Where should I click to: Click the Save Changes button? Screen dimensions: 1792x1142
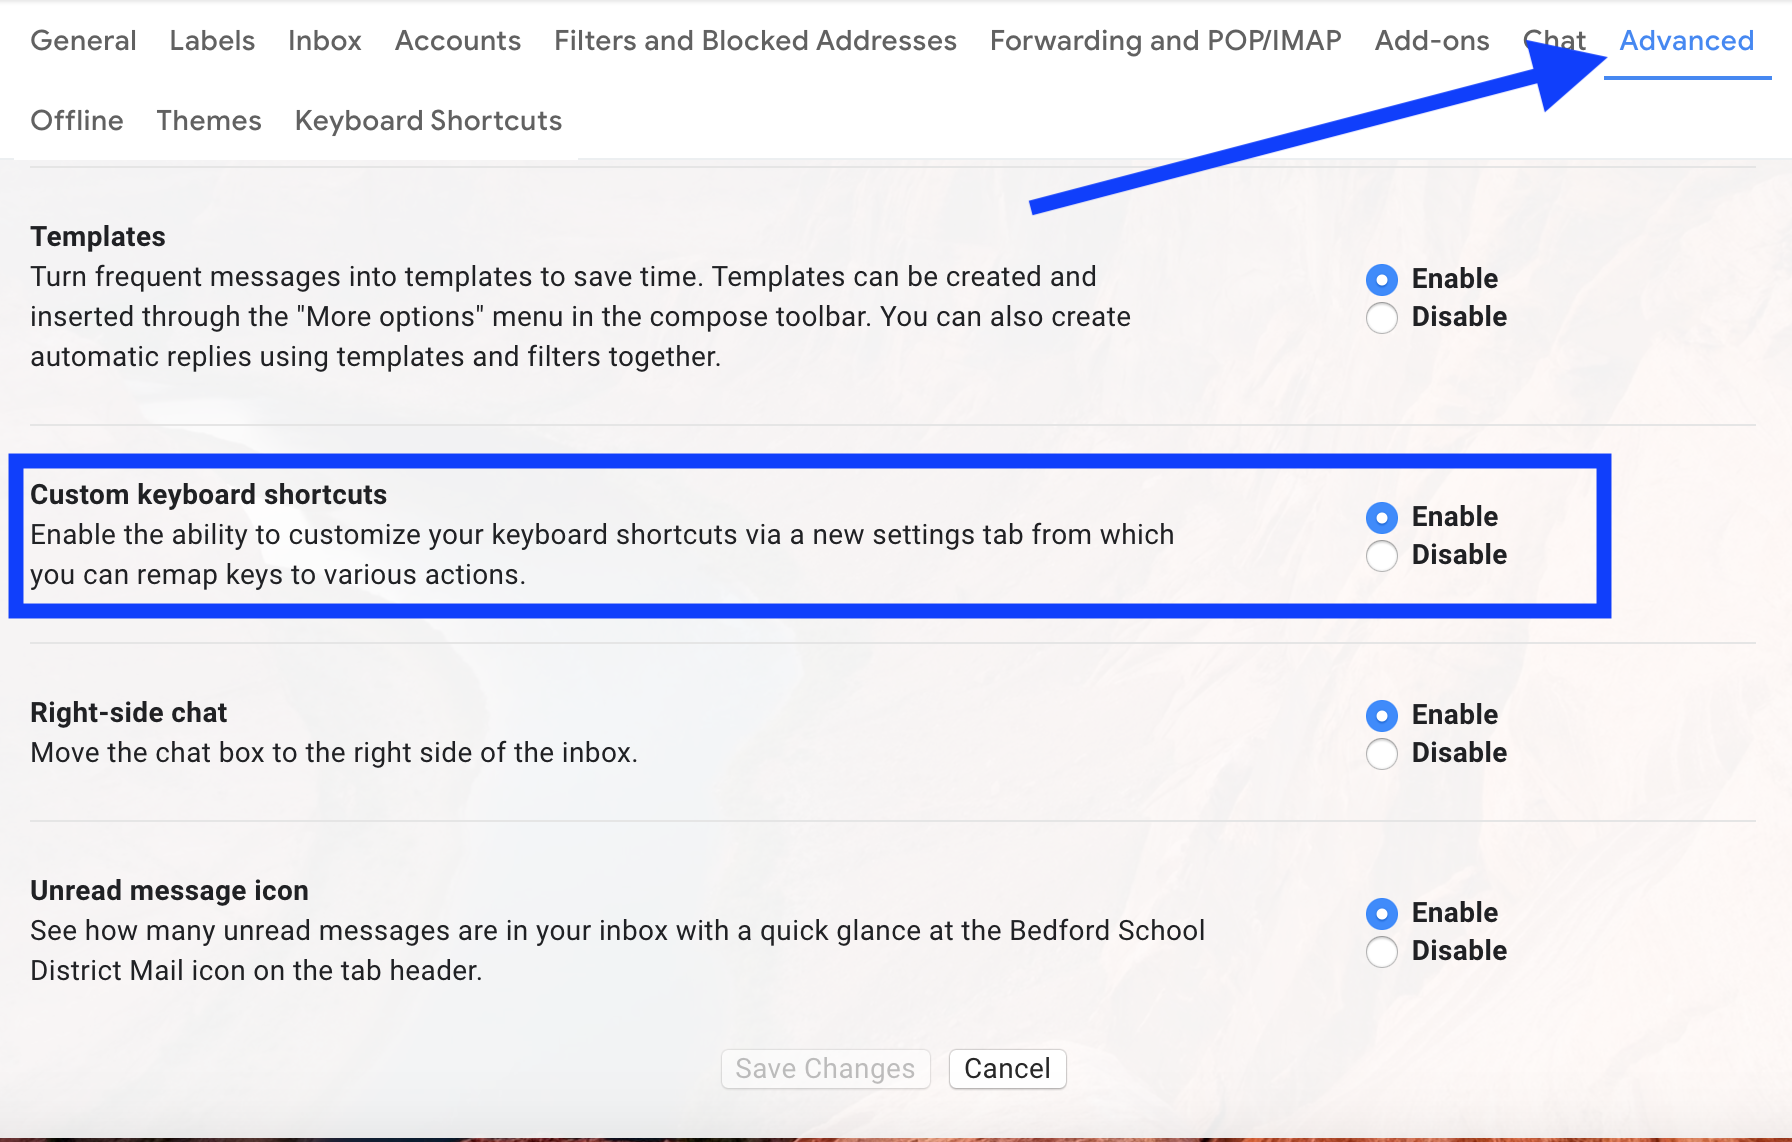point(825,1069)
